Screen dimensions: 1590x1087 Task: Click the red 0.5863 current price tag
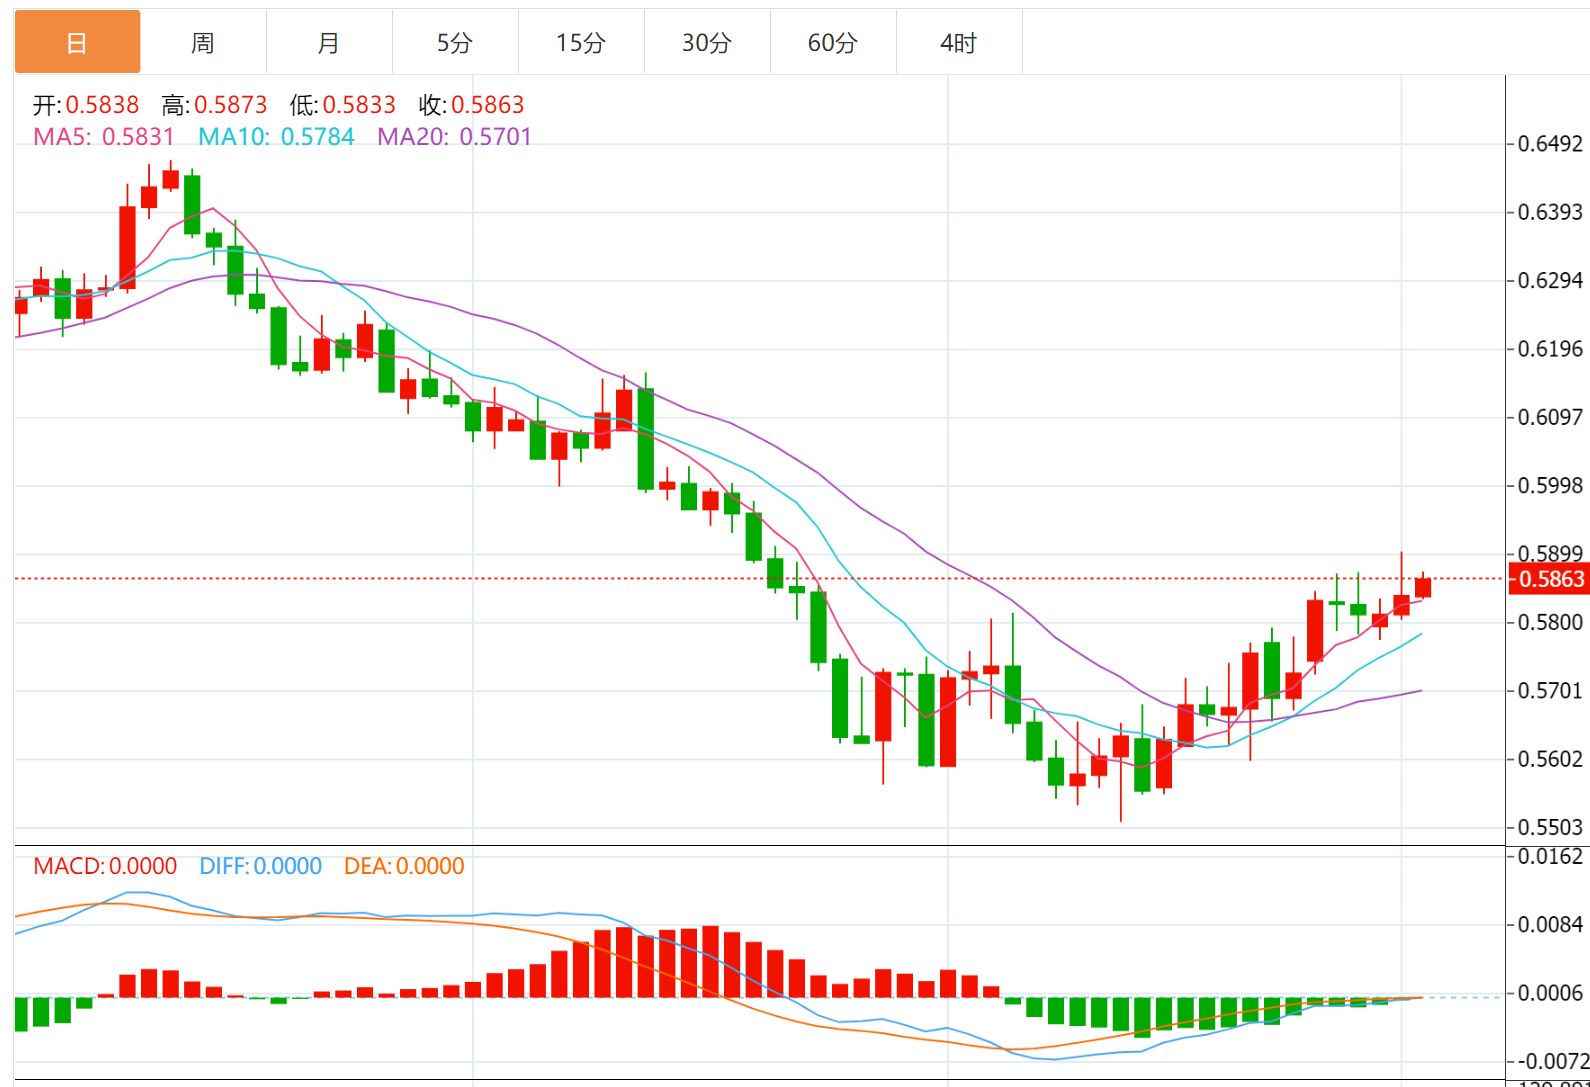coord(1549,579)
